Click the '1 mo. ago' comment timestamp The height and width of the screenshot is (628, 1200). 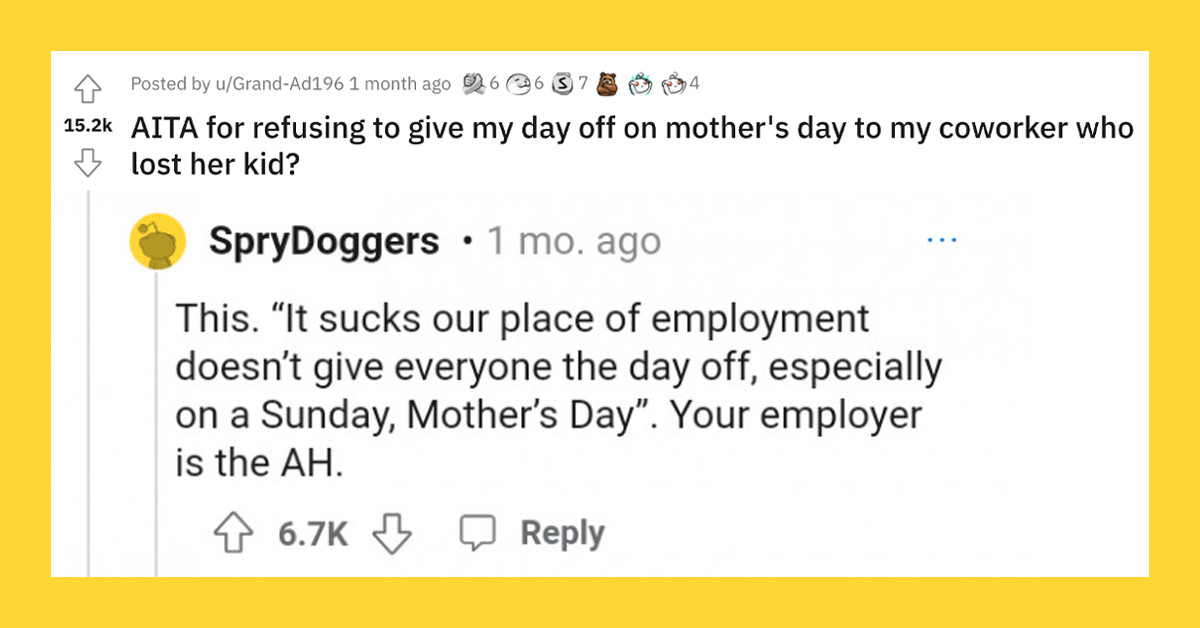pyautogui.click(x=574, y=240)
